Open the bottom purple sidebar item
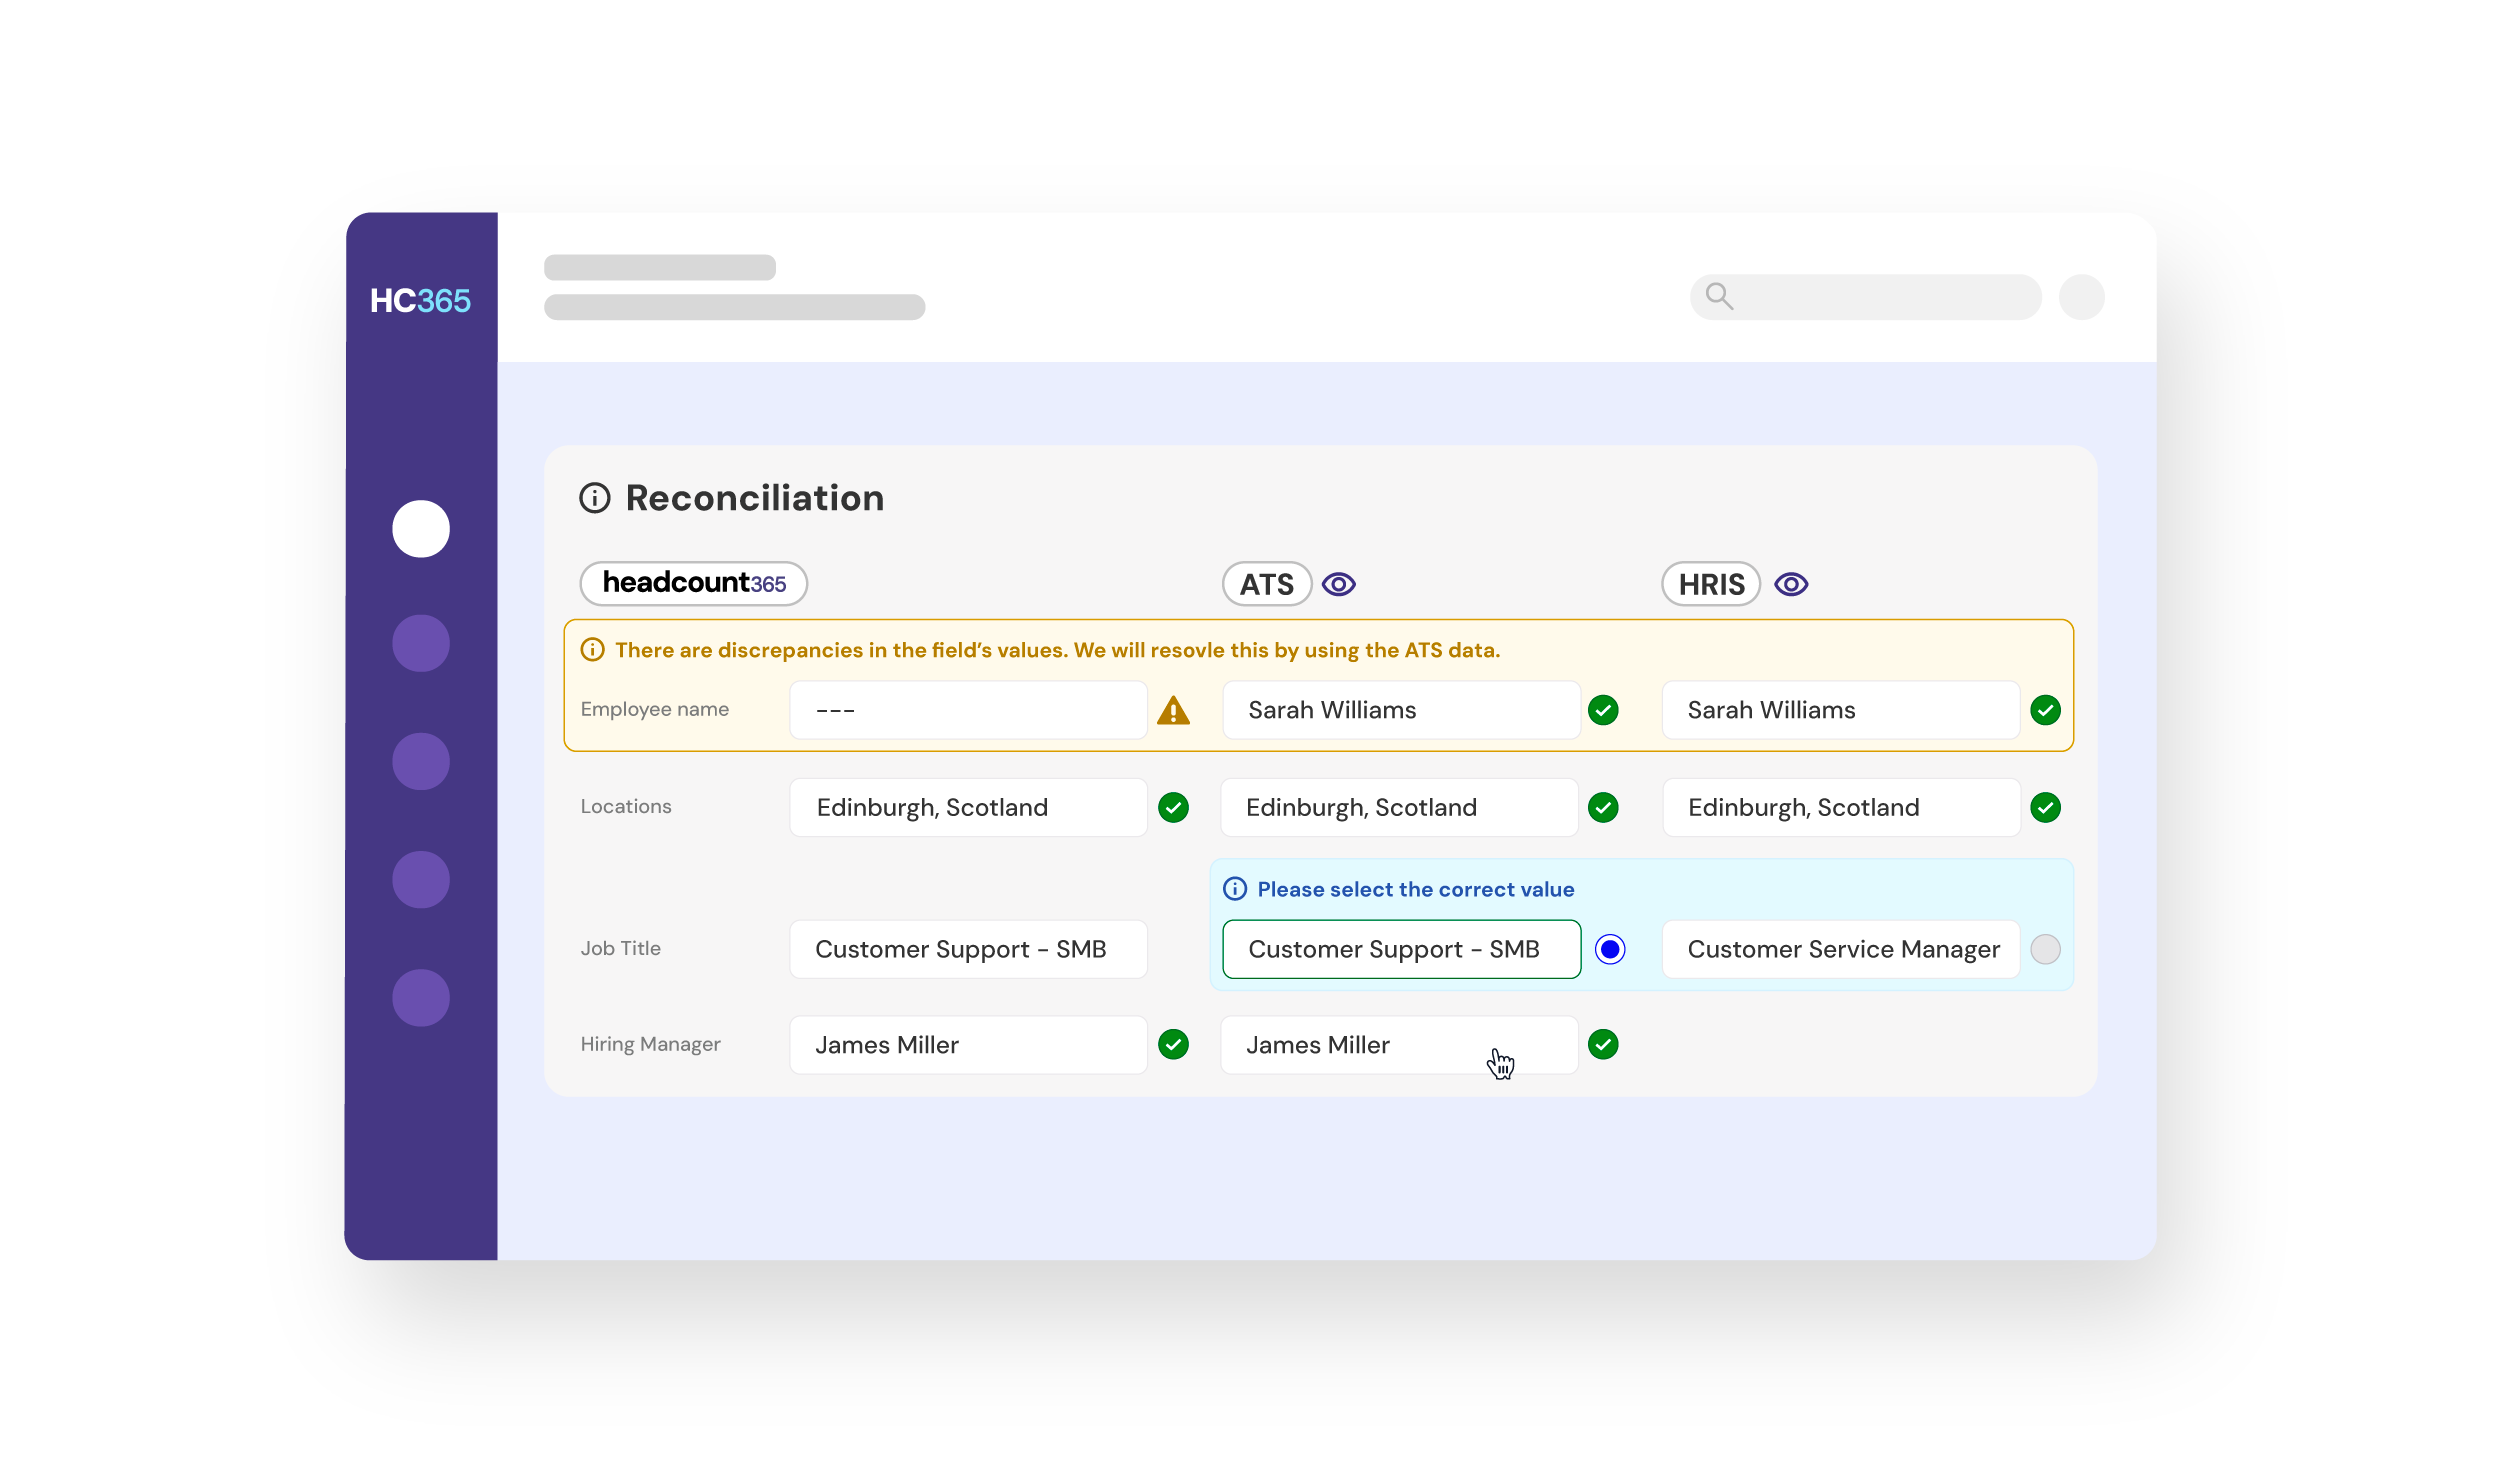The height and width of the screenshot is (1474, 2500). point(421,997)
